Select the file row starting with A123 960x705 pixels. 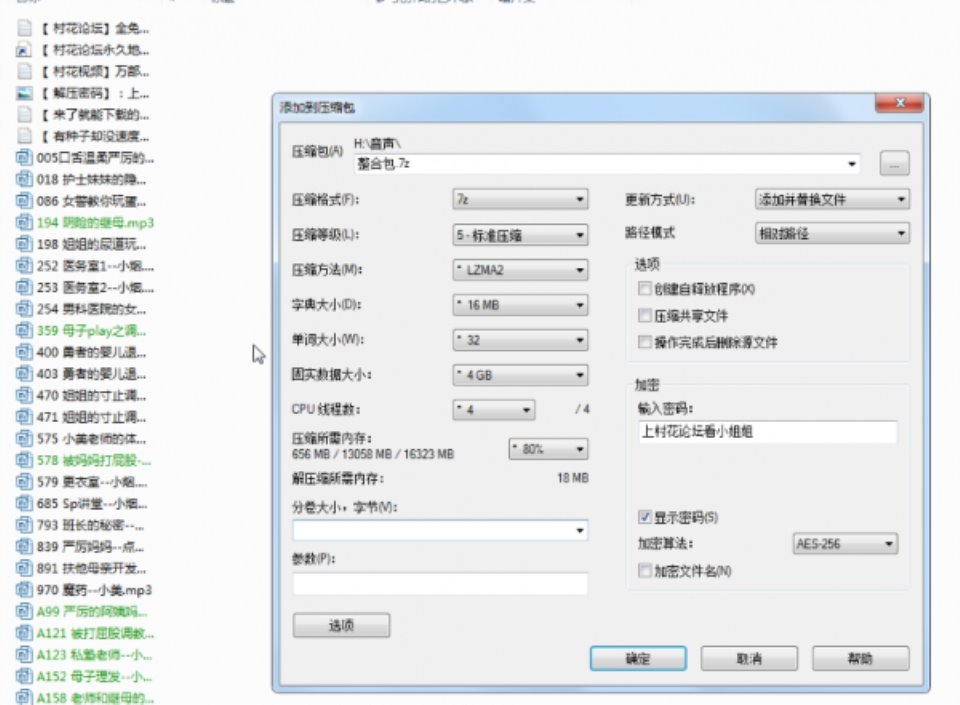pos(84,655)
